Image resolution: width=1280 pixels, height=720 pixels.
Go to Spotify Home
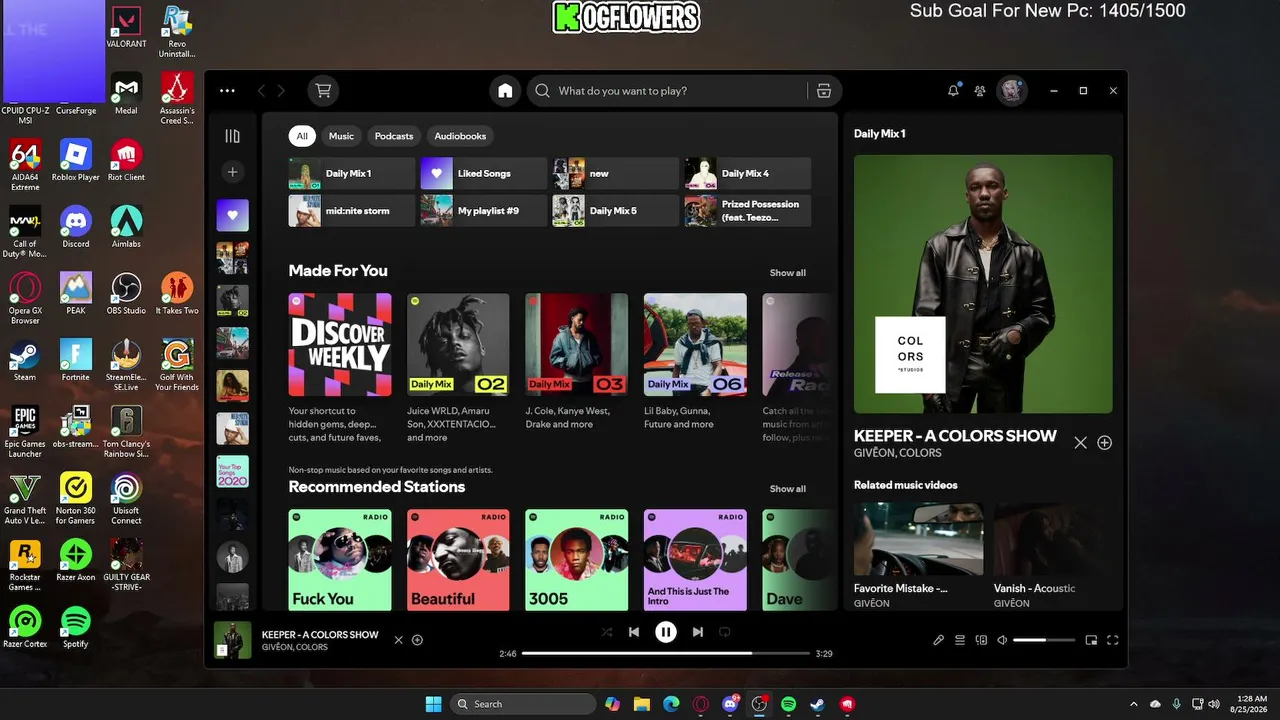coord(505,91)
